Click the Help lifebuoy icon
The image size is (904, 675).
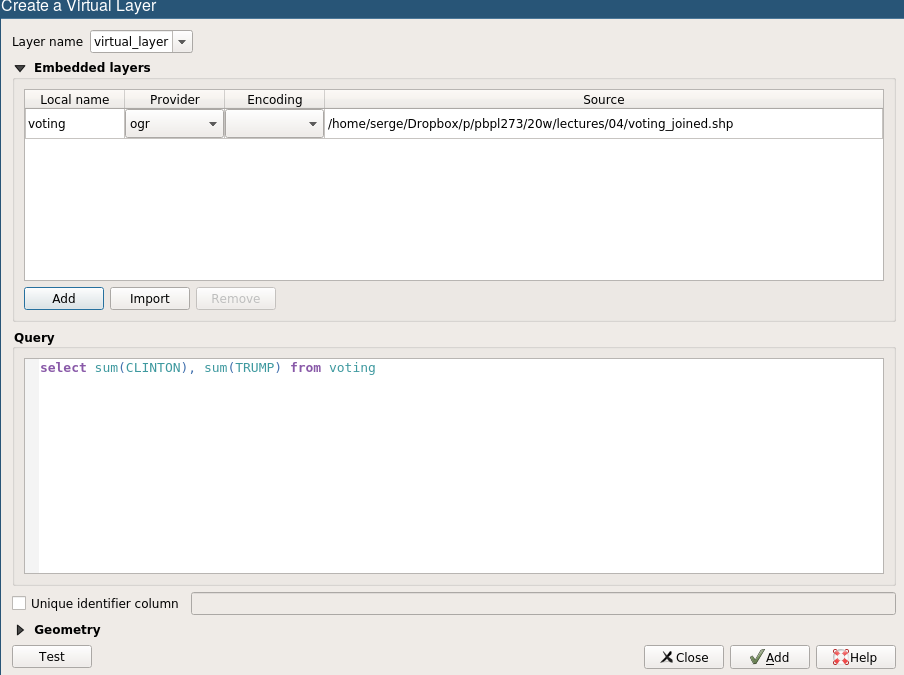[x=840, y=657]
